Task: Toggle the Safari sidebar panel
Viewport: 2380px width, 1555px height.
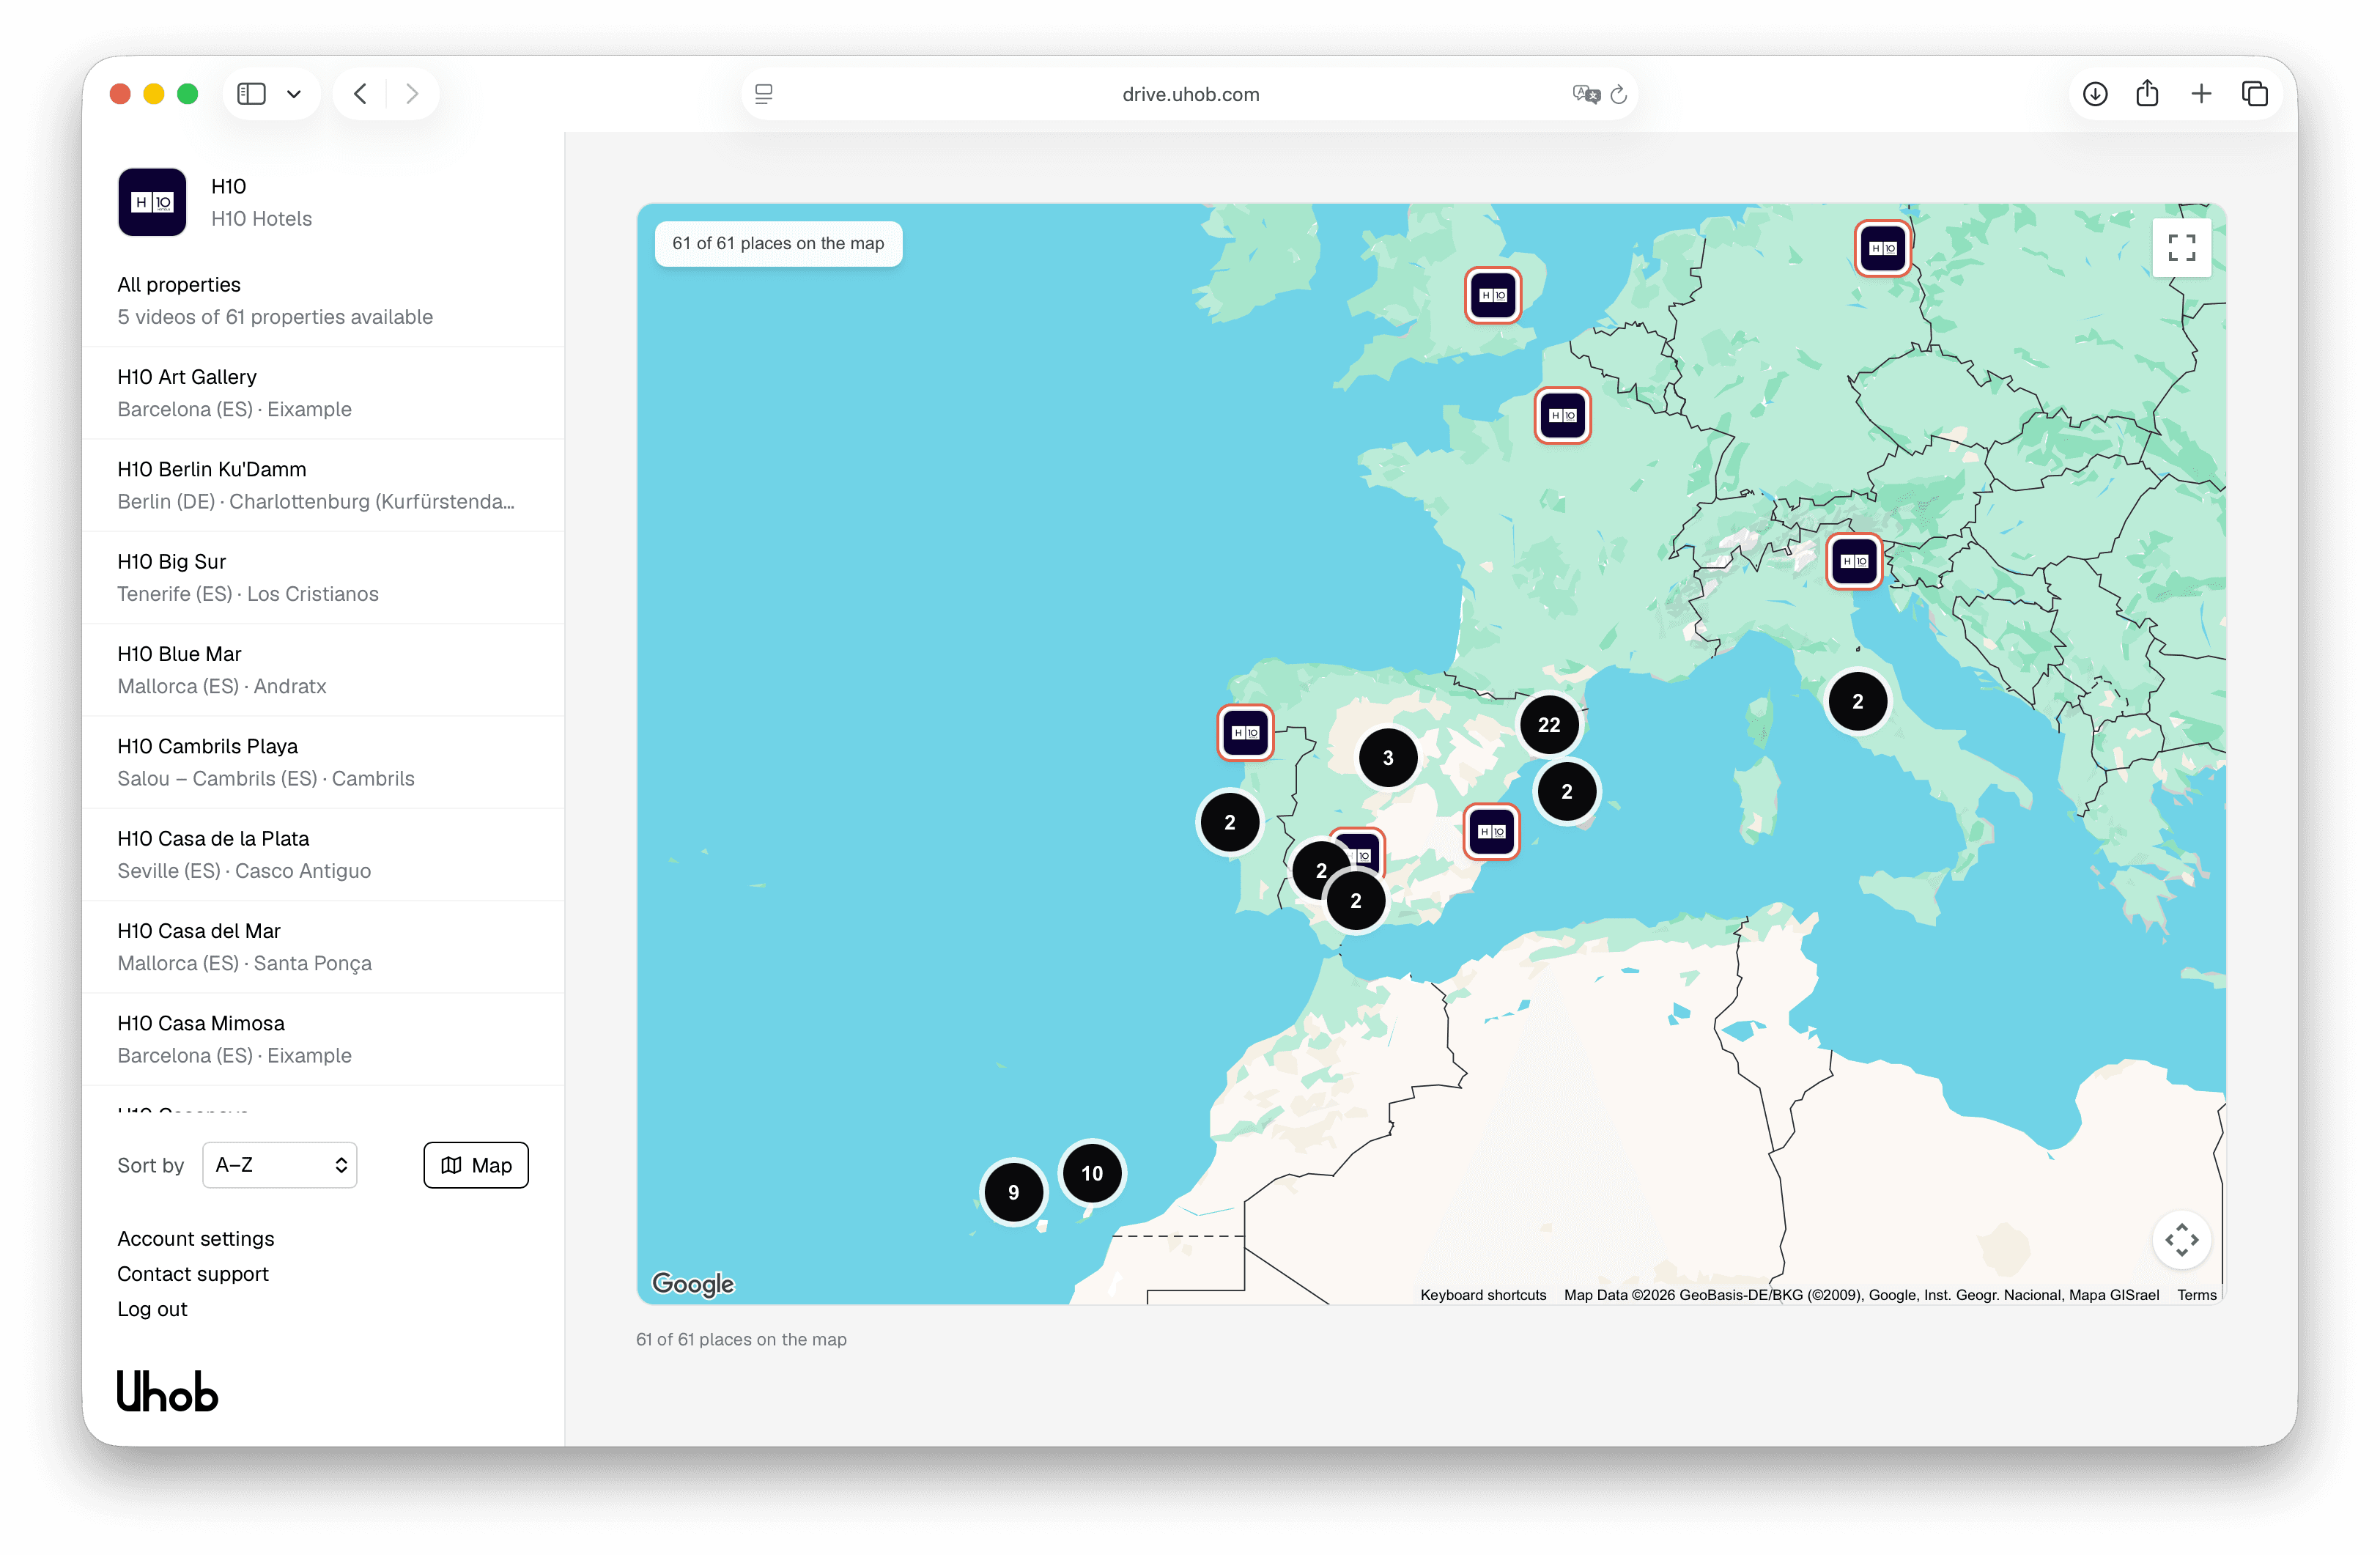Action: tap(251, 94)
